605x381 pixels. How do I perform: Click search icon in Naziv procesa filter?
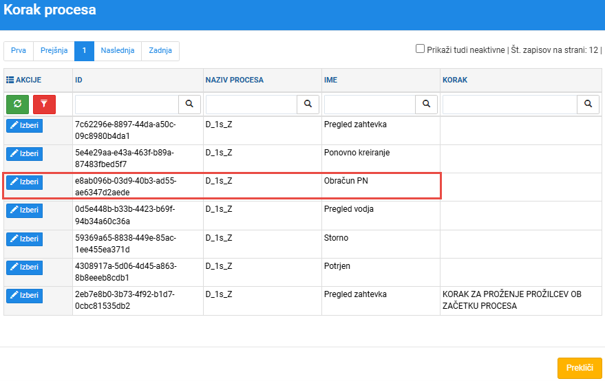tap(308, 104)
